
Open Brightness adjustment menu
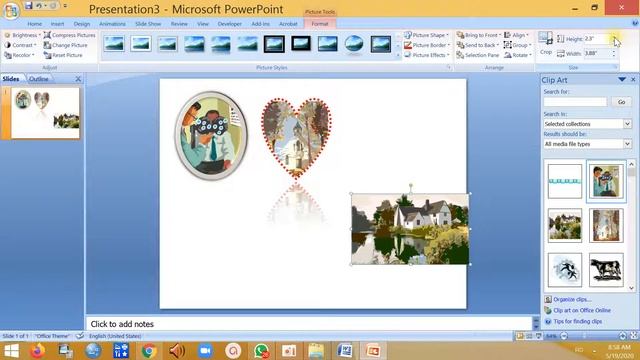[x=22, y=36]
